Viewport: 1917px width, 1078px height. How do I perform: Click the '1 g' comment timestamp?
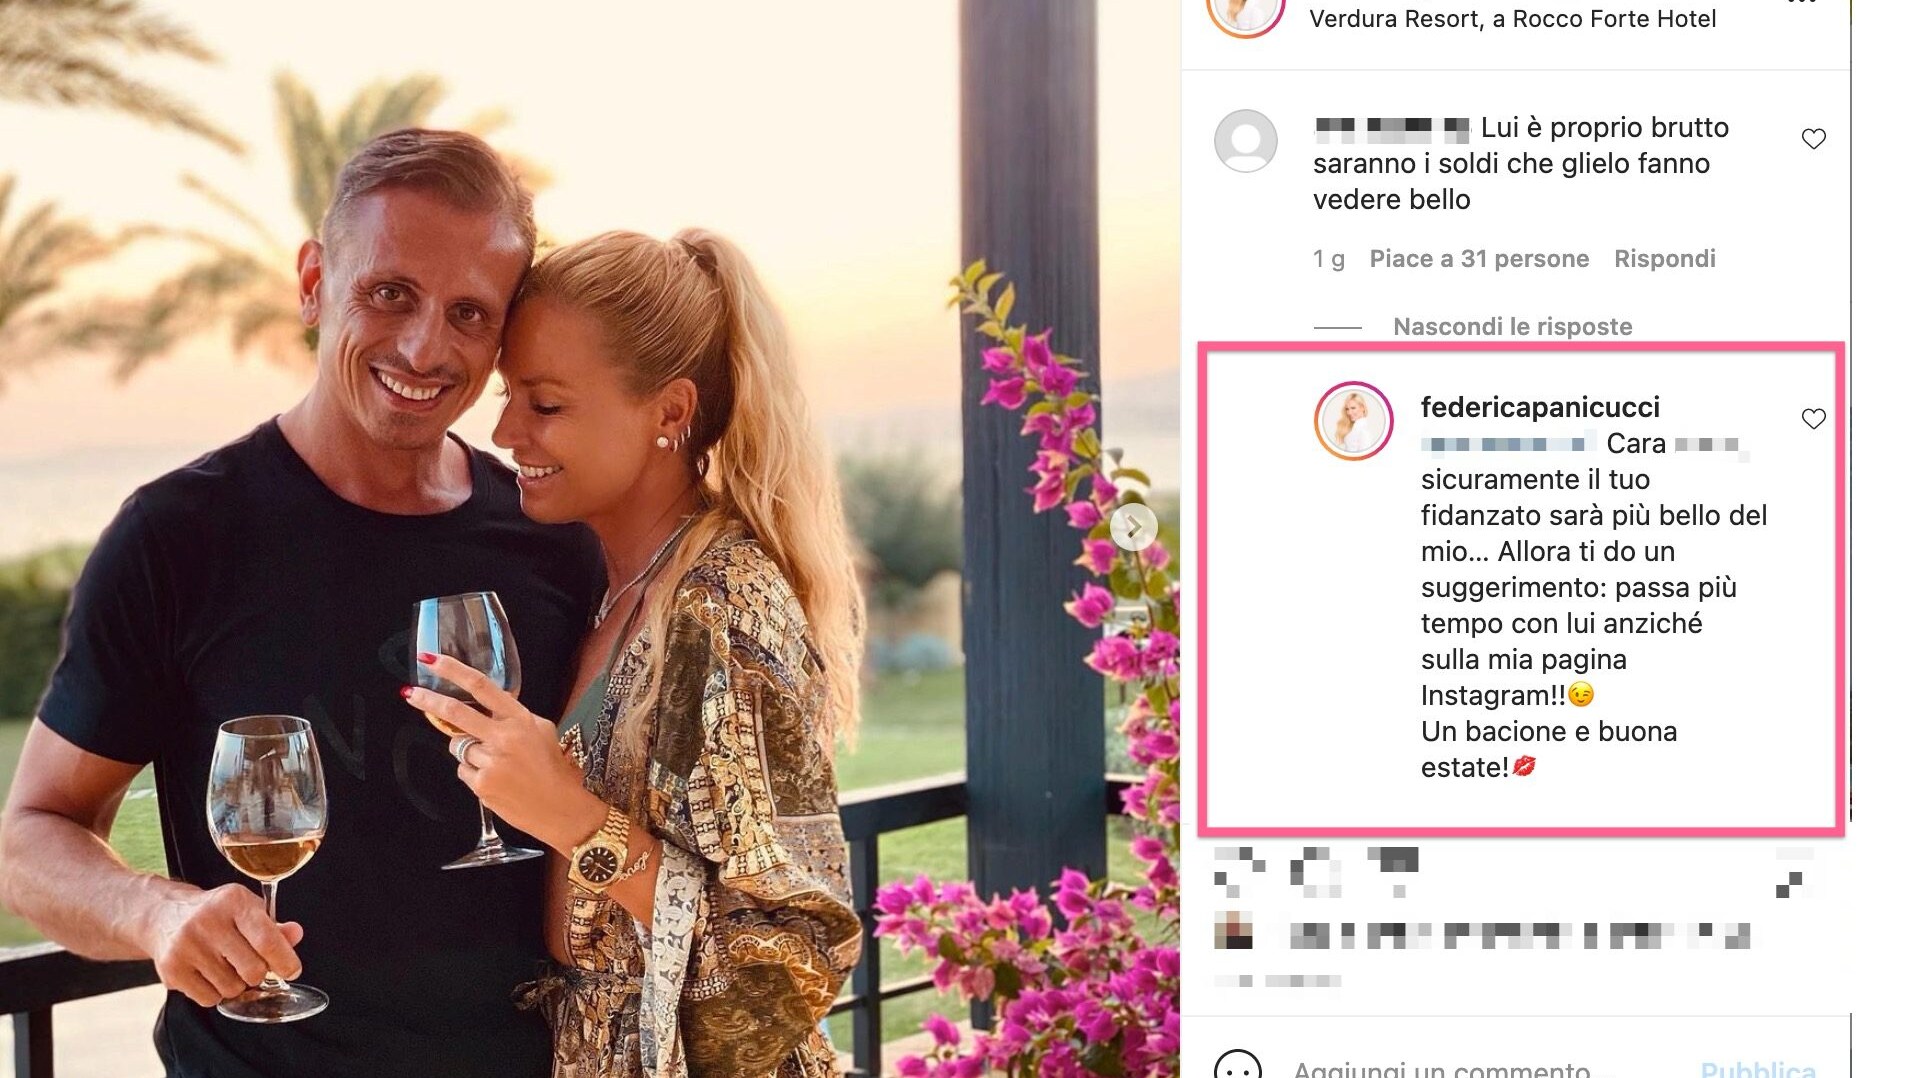(x=1328, y=260)
